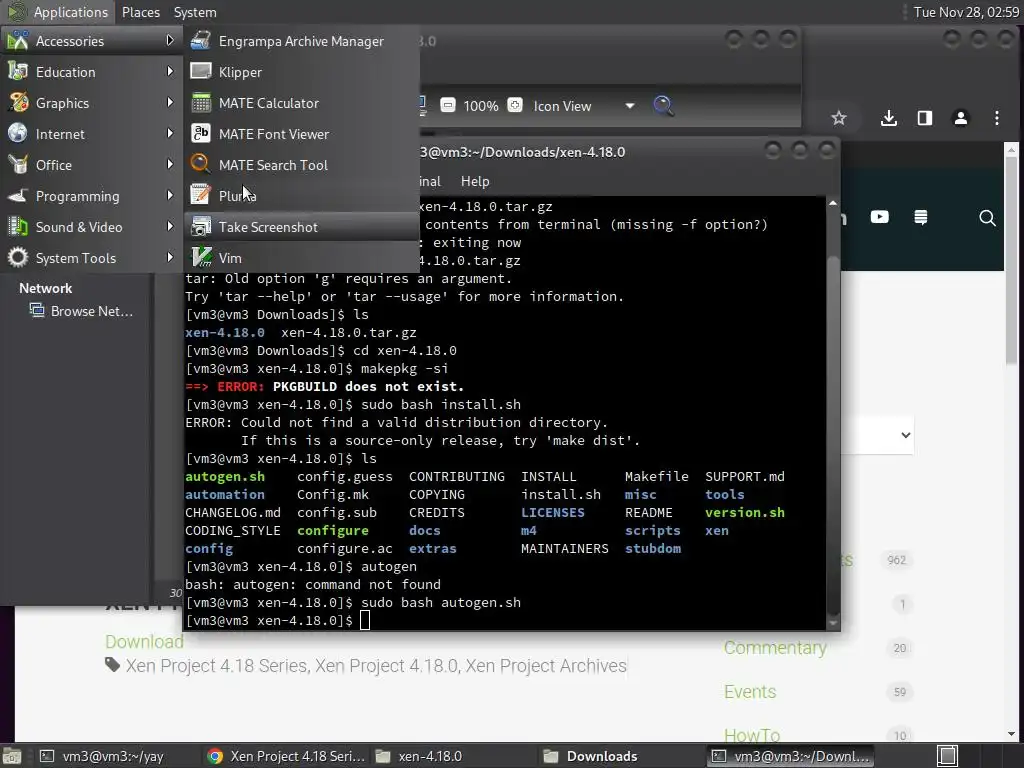
Task: Open the Icon View mode dropdown
Action: [583, 106]
